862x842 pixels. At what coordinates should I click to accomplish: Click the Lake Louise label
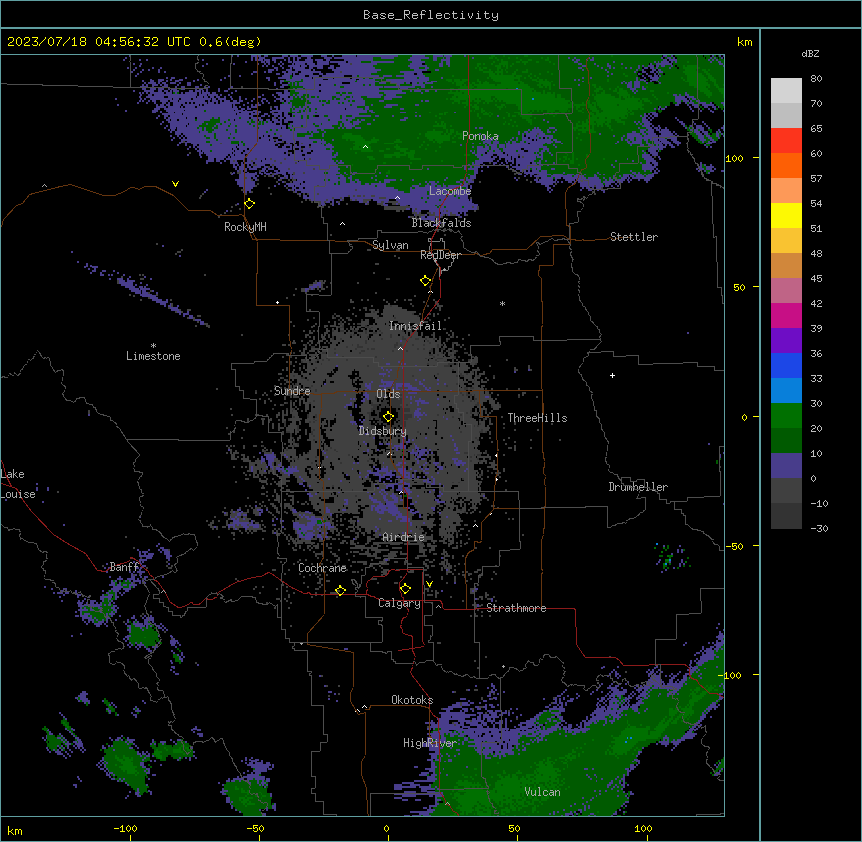coord(18,484)
